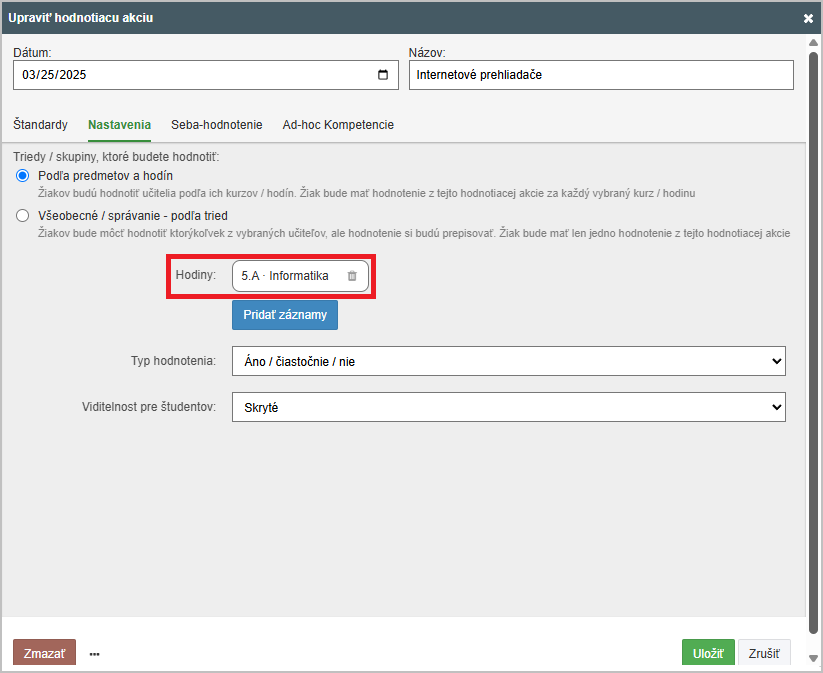This screenshot has height=673, width=823.
Task: Open the Seba-hodnotenie tab
Action: click(x=216, y=125)
